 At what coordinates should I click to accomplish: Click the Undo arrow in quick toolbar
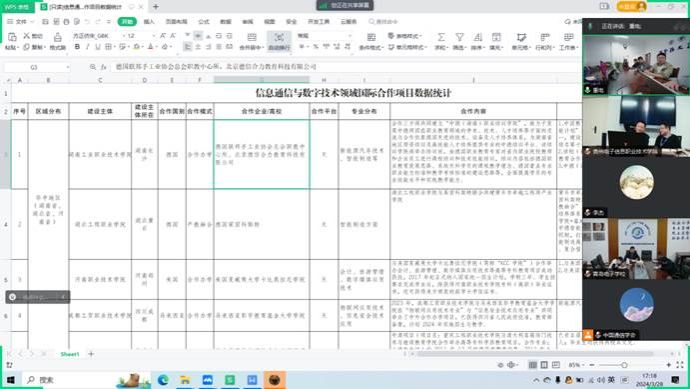(87, 22)
